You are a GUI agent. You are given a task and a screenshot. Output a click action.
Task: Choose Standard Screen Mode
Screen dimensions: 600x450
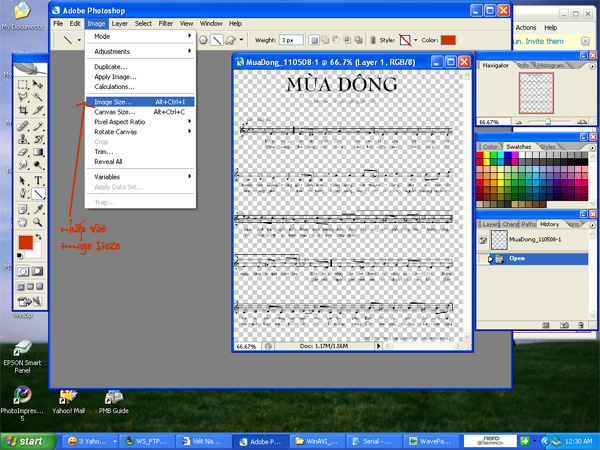coord(21,286)
